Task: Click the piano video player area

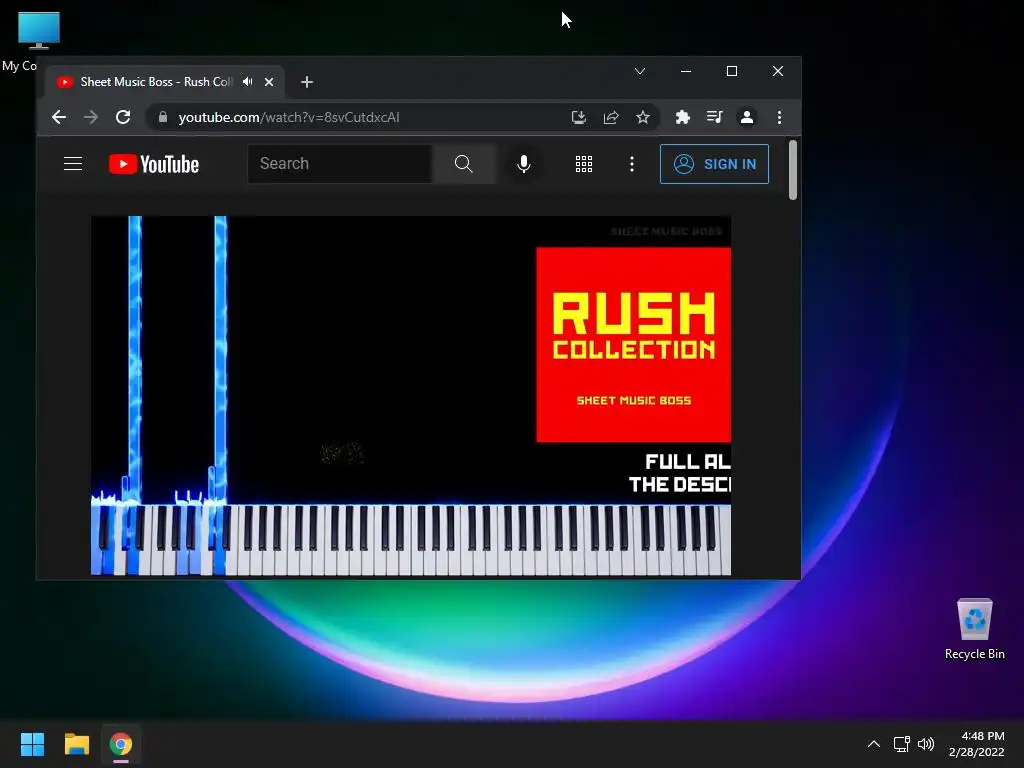Action: [411, 396]
